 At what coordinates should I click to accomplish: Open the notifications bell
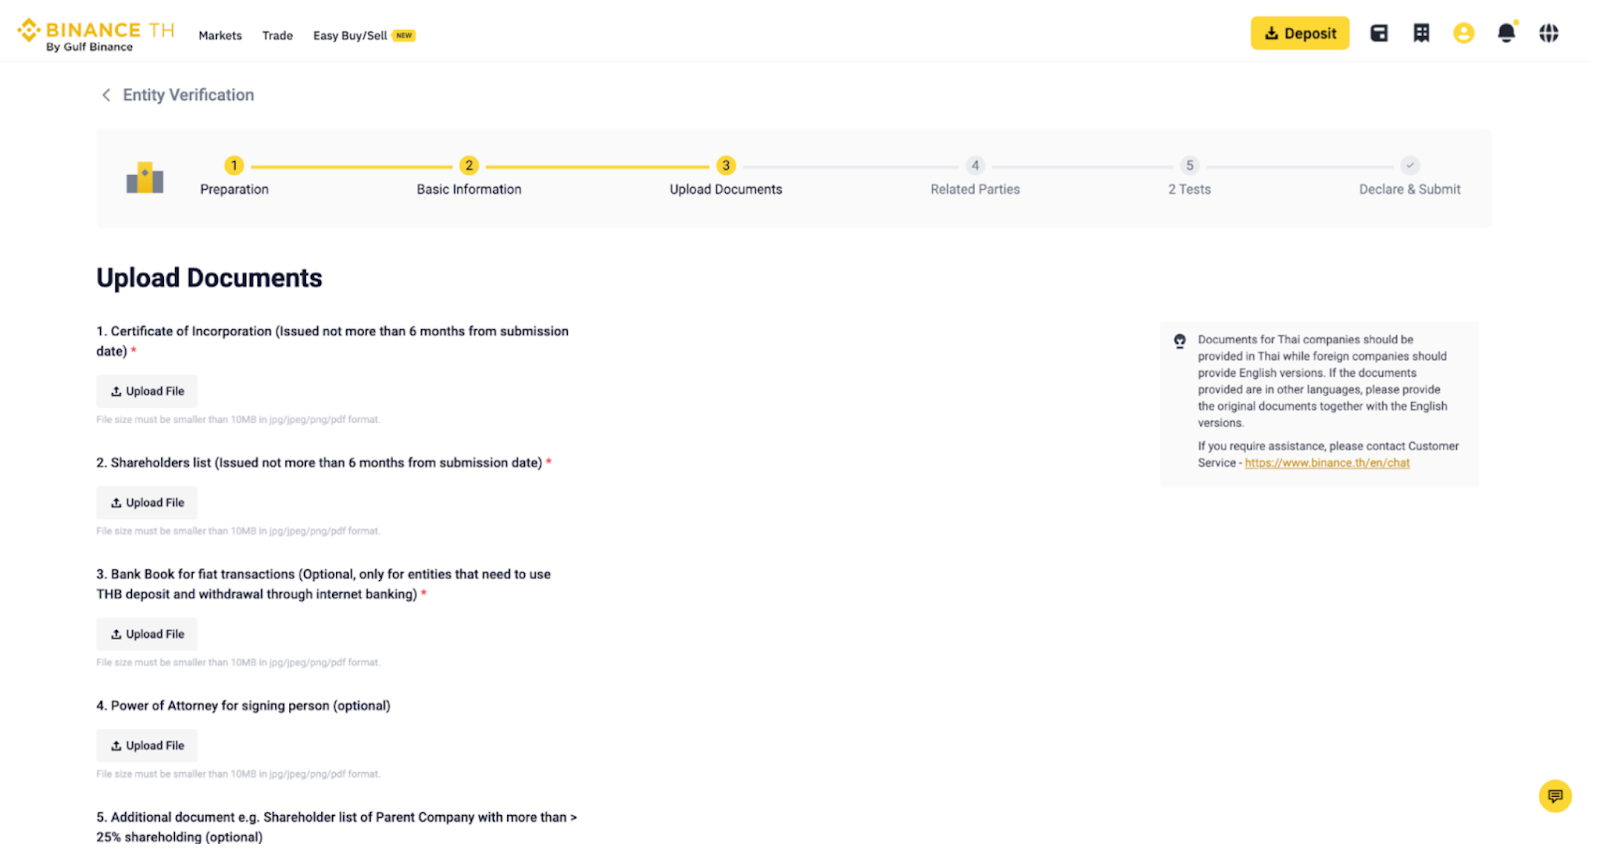(x=1506, y=33)
